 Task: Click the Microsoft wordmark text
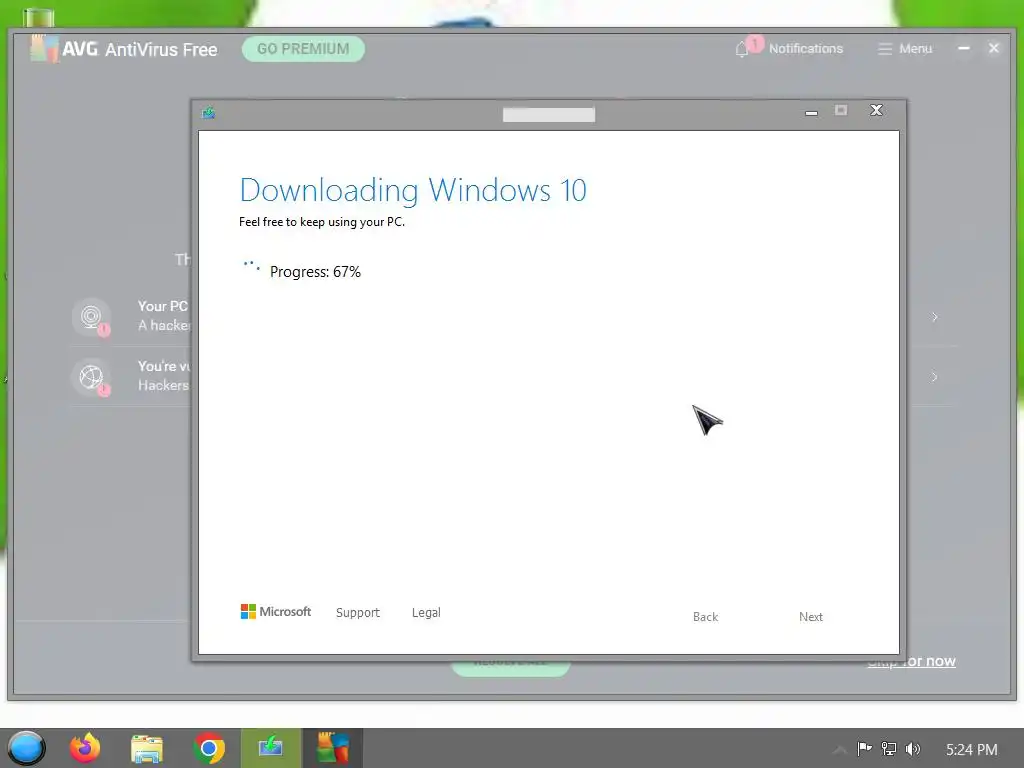[285, 611]
